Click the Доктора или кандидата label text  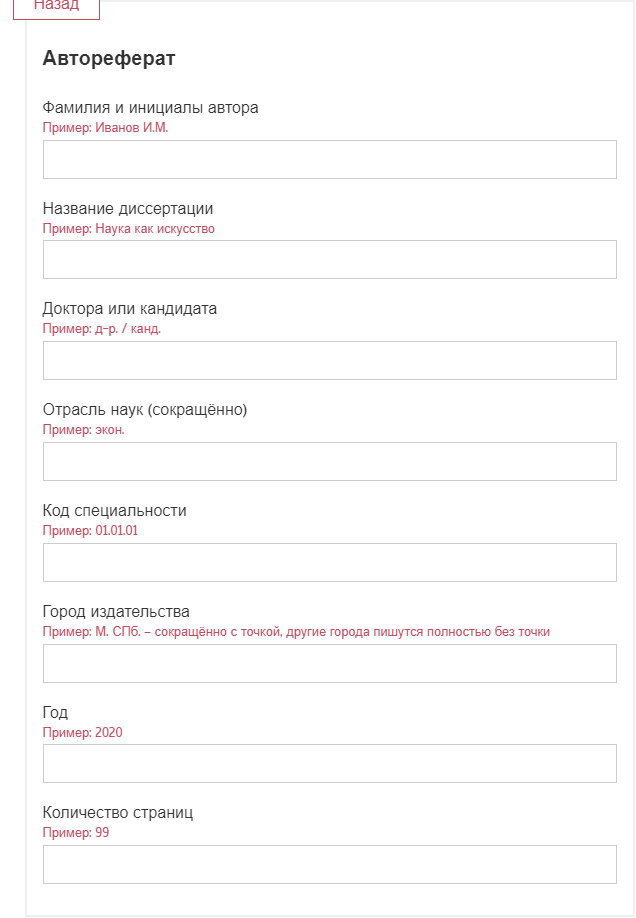[129, 309]
